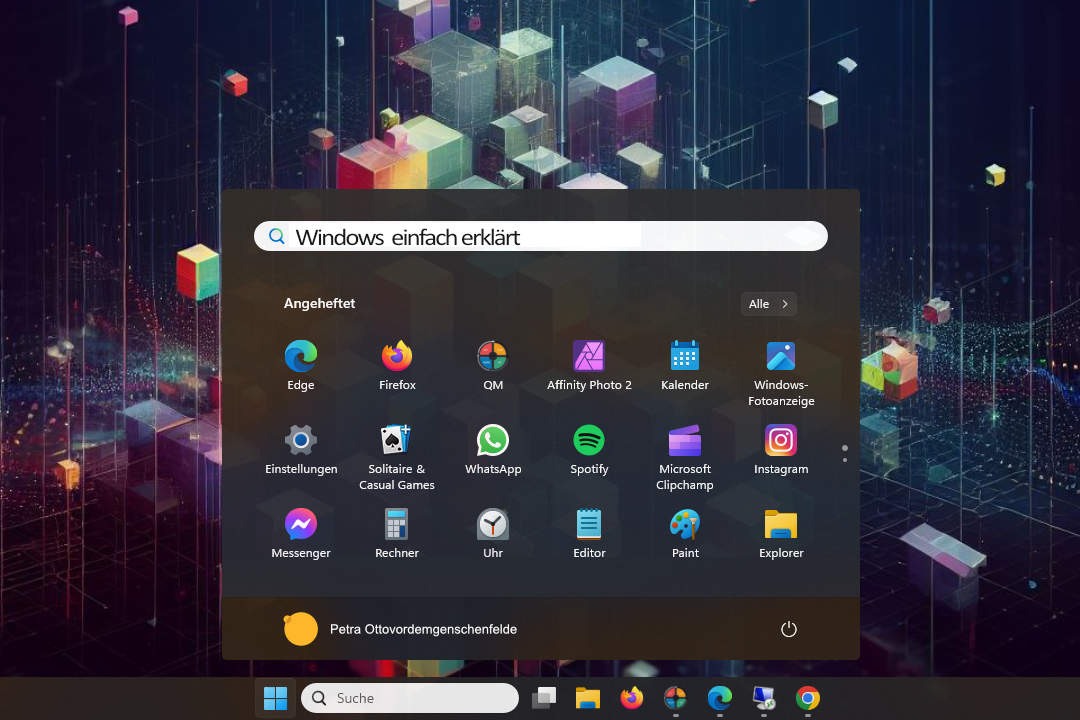Open File Explorer from the taskbar
Viewport: 1080px width, 720px height.
[x=588, y=699]
